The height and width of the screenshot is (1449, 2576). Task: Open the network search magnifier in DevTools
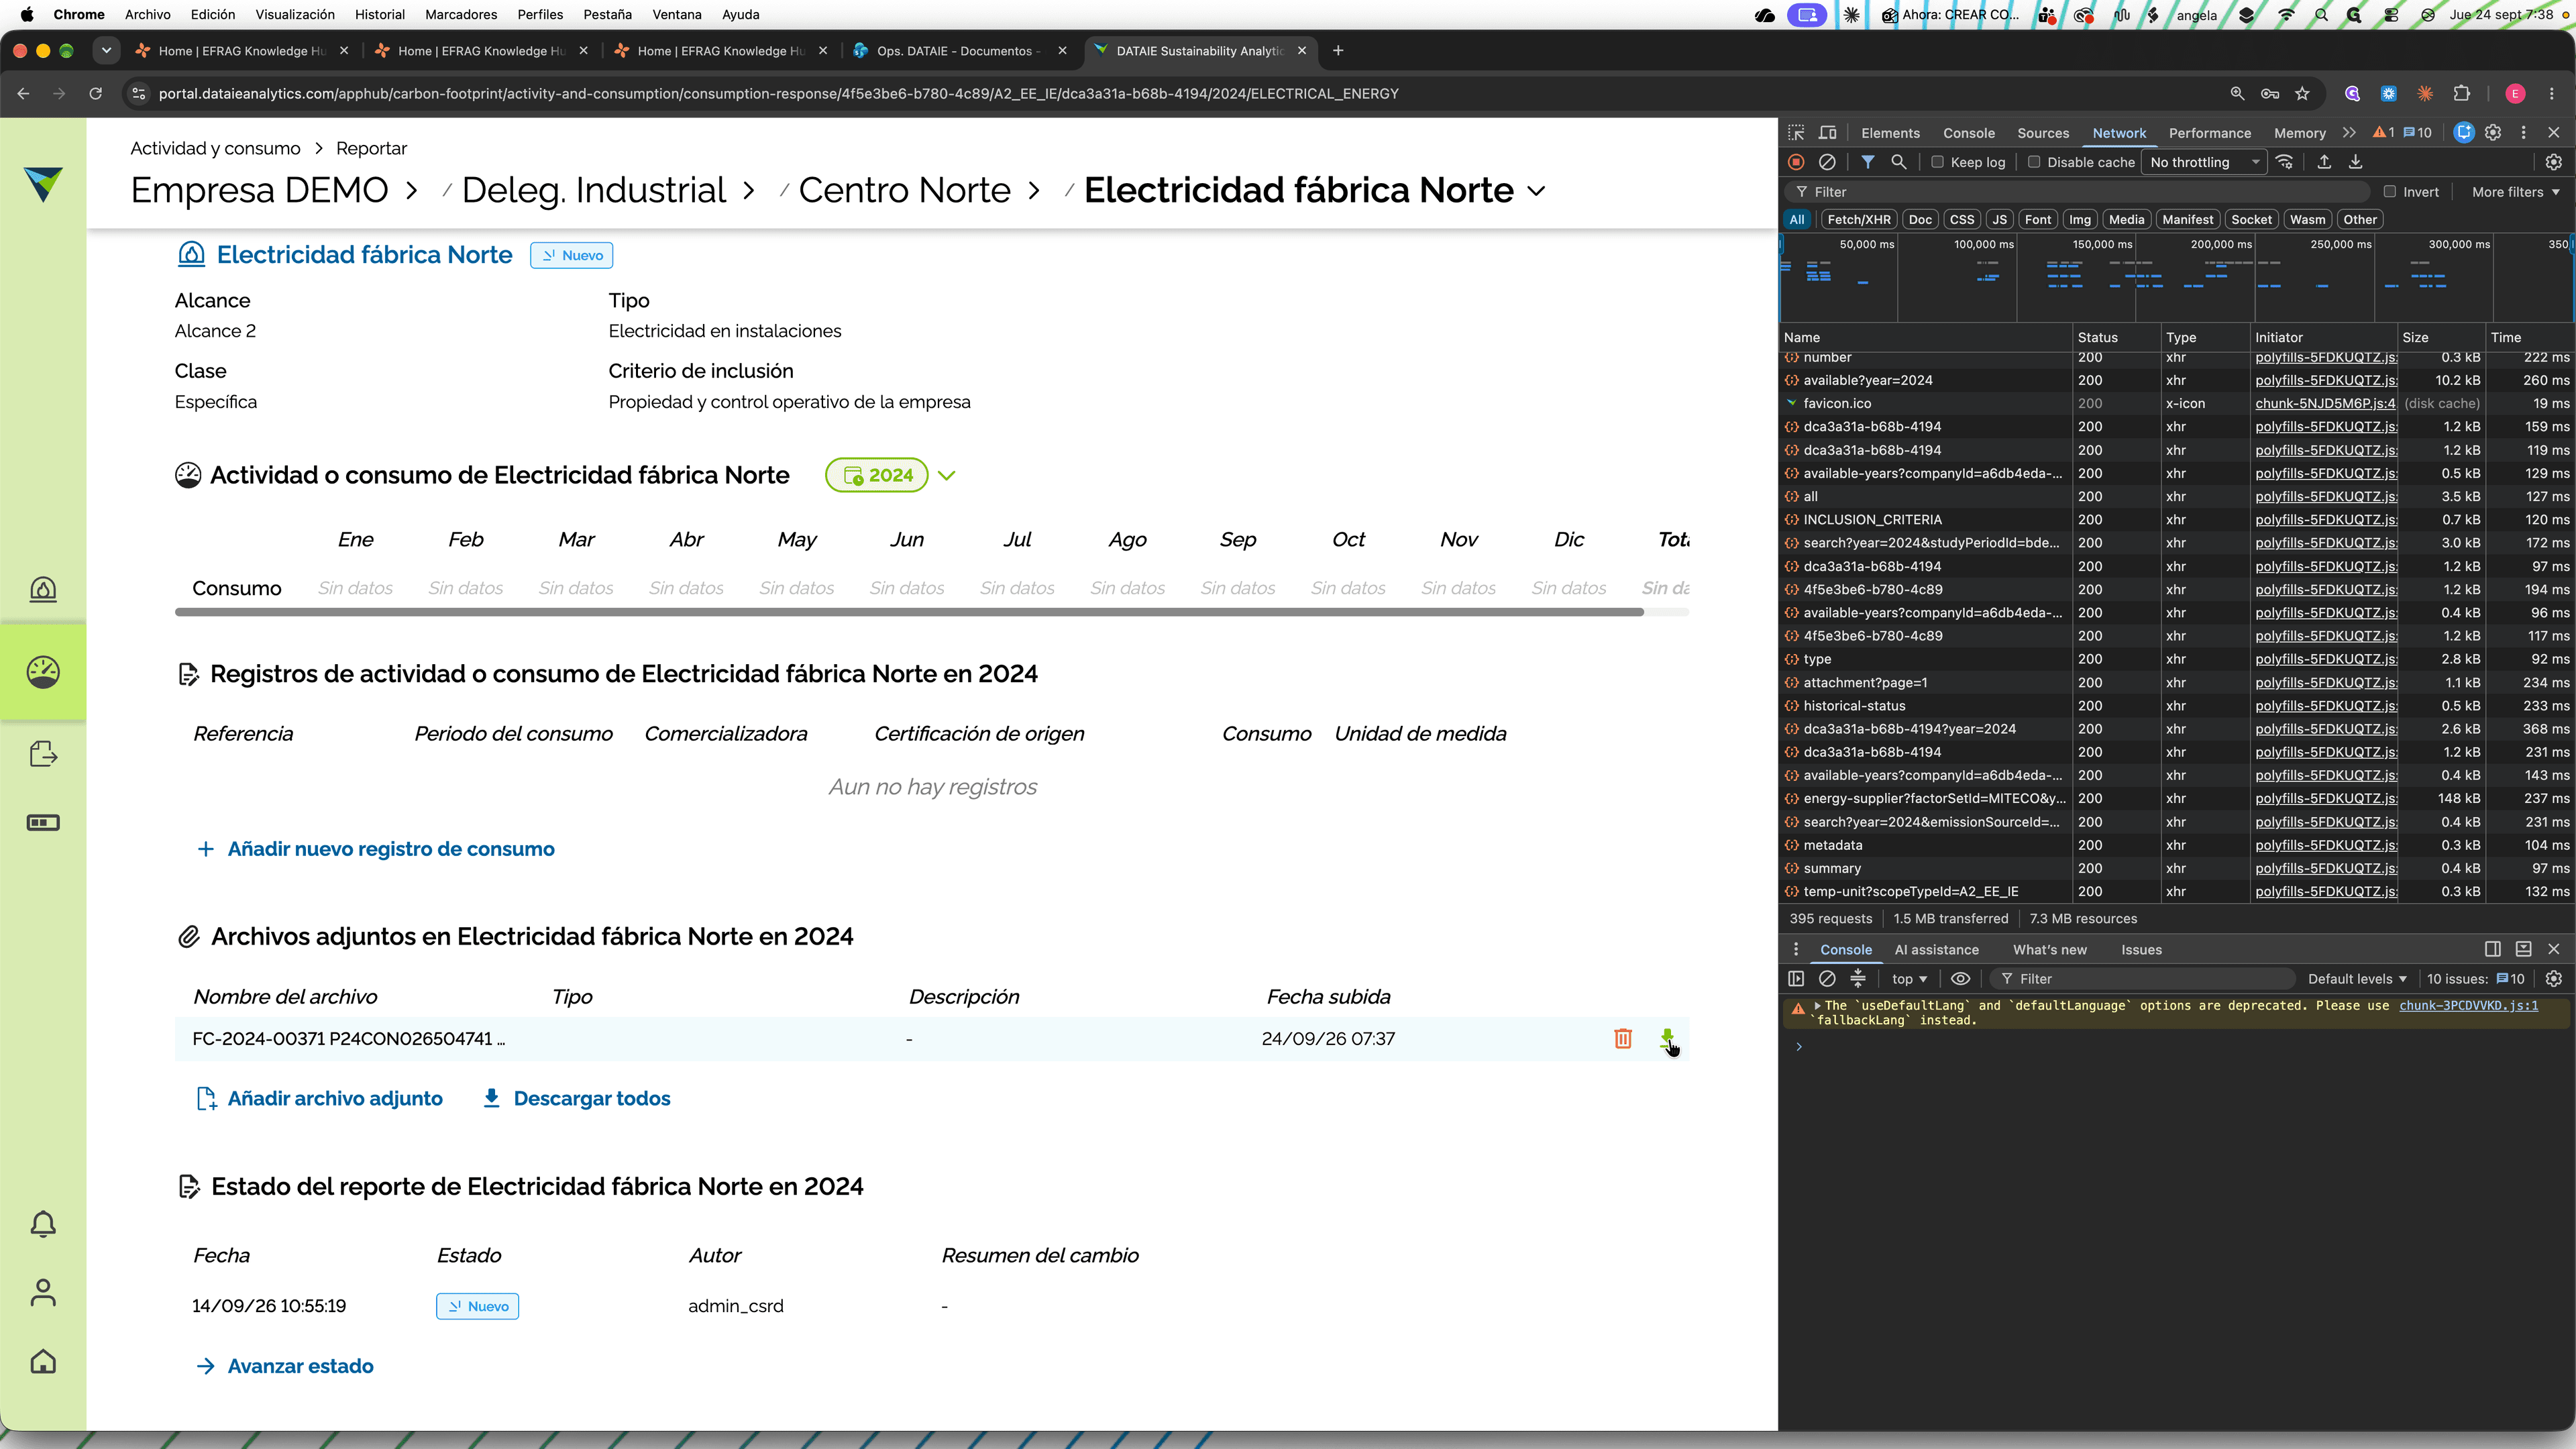point(1898,162)
